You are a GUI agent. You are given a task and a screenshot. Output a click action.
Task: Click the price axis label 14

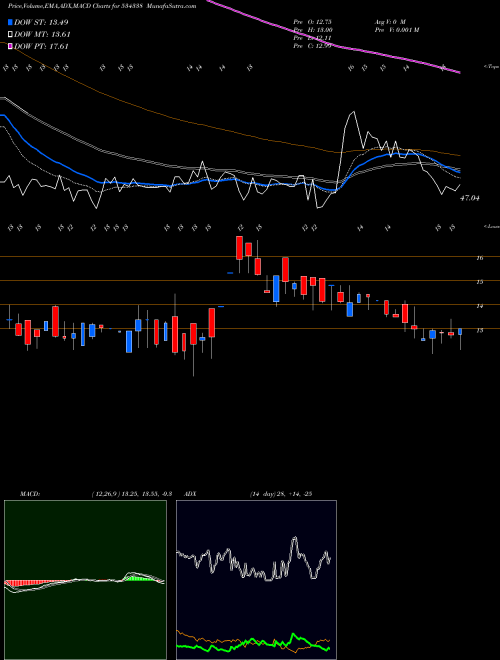(479, 306)
